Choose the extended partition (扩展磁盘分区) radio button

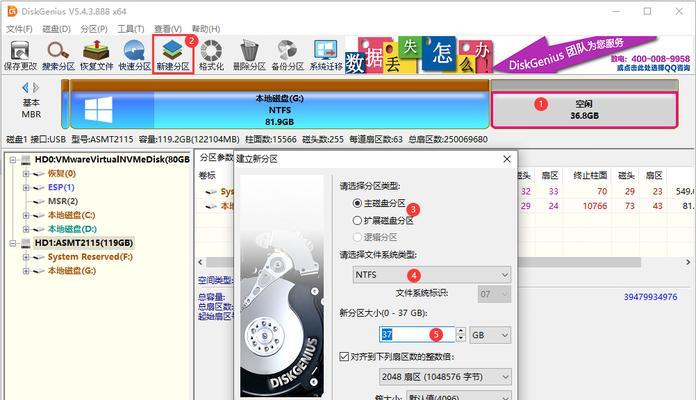pos(357,220)
